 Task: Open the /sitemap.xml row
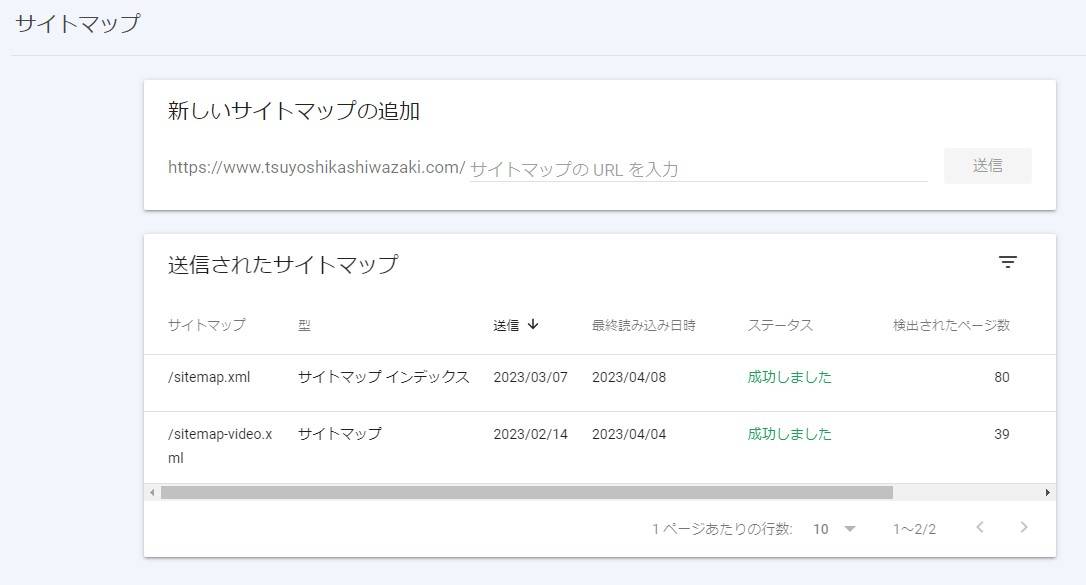[x=209, y=378]
